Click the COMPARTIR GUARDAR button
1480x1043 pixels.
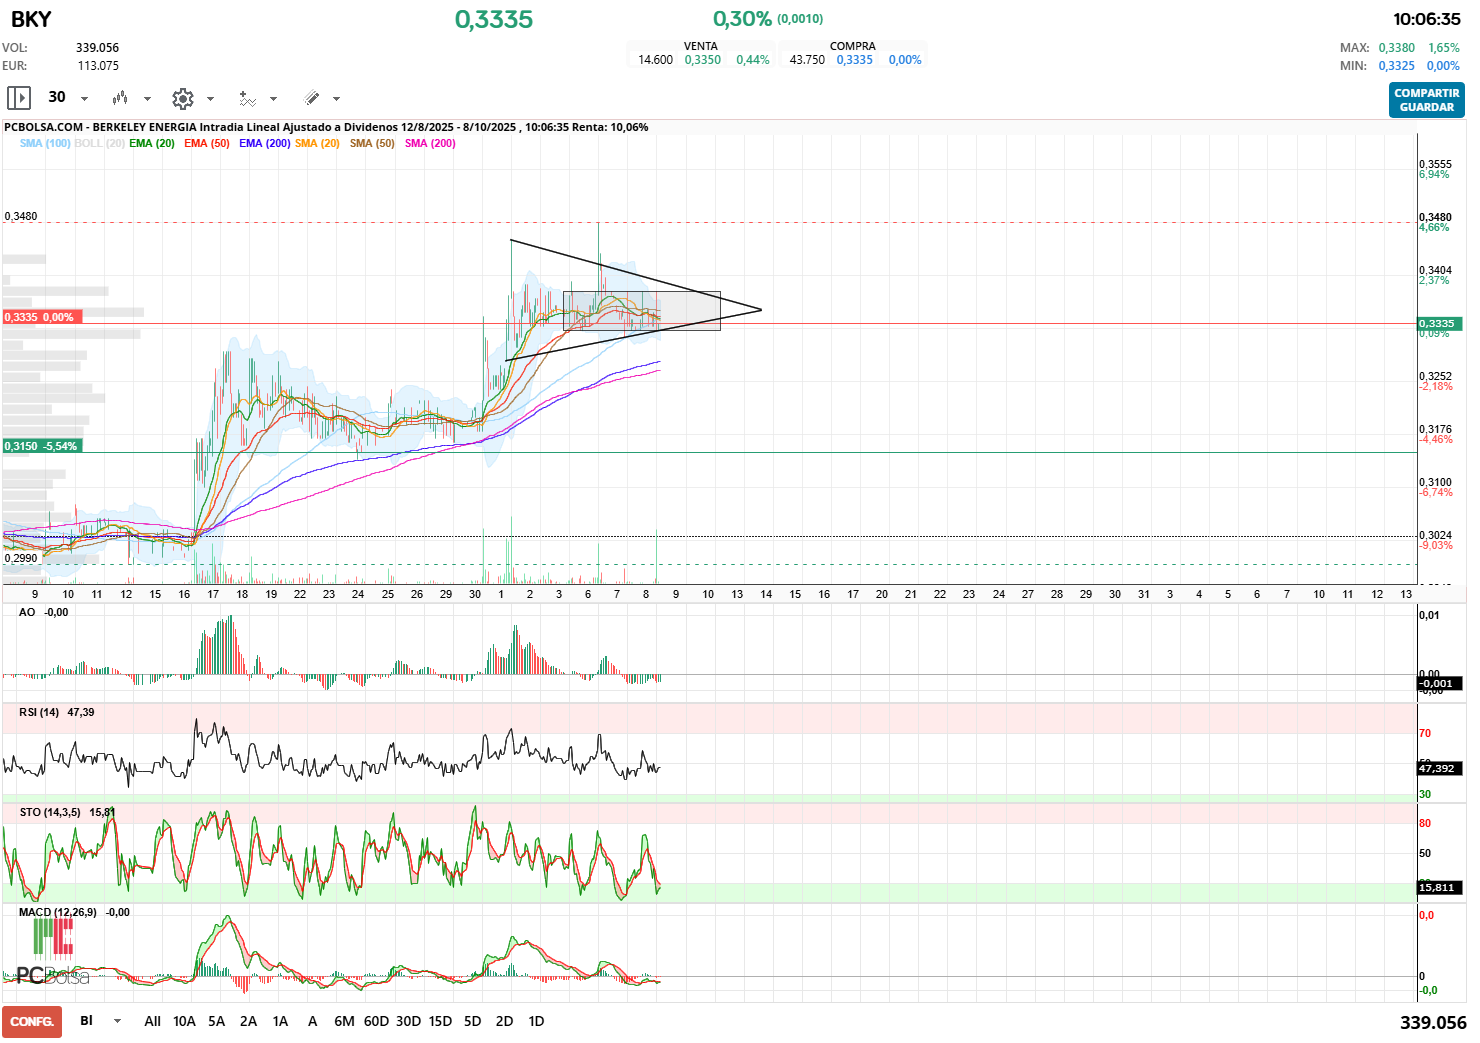pos(1426,100)
